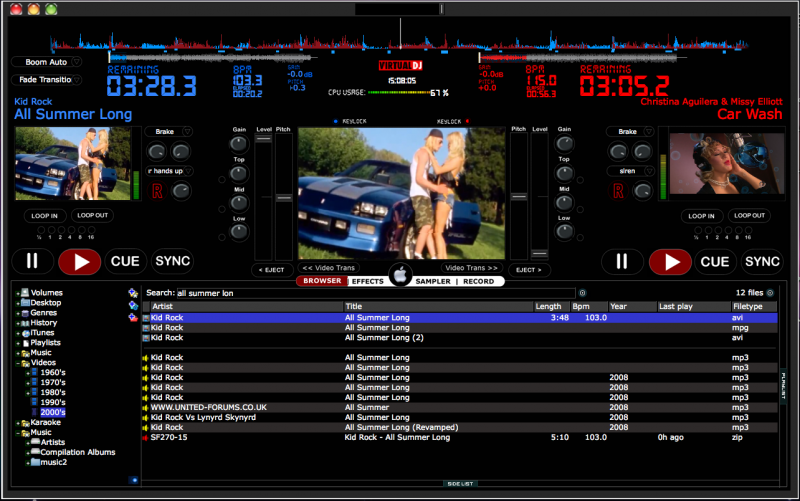Screen dimensions: 800x501
Task: Switch to the BROWSER tab
Action: tap(322, 281)
